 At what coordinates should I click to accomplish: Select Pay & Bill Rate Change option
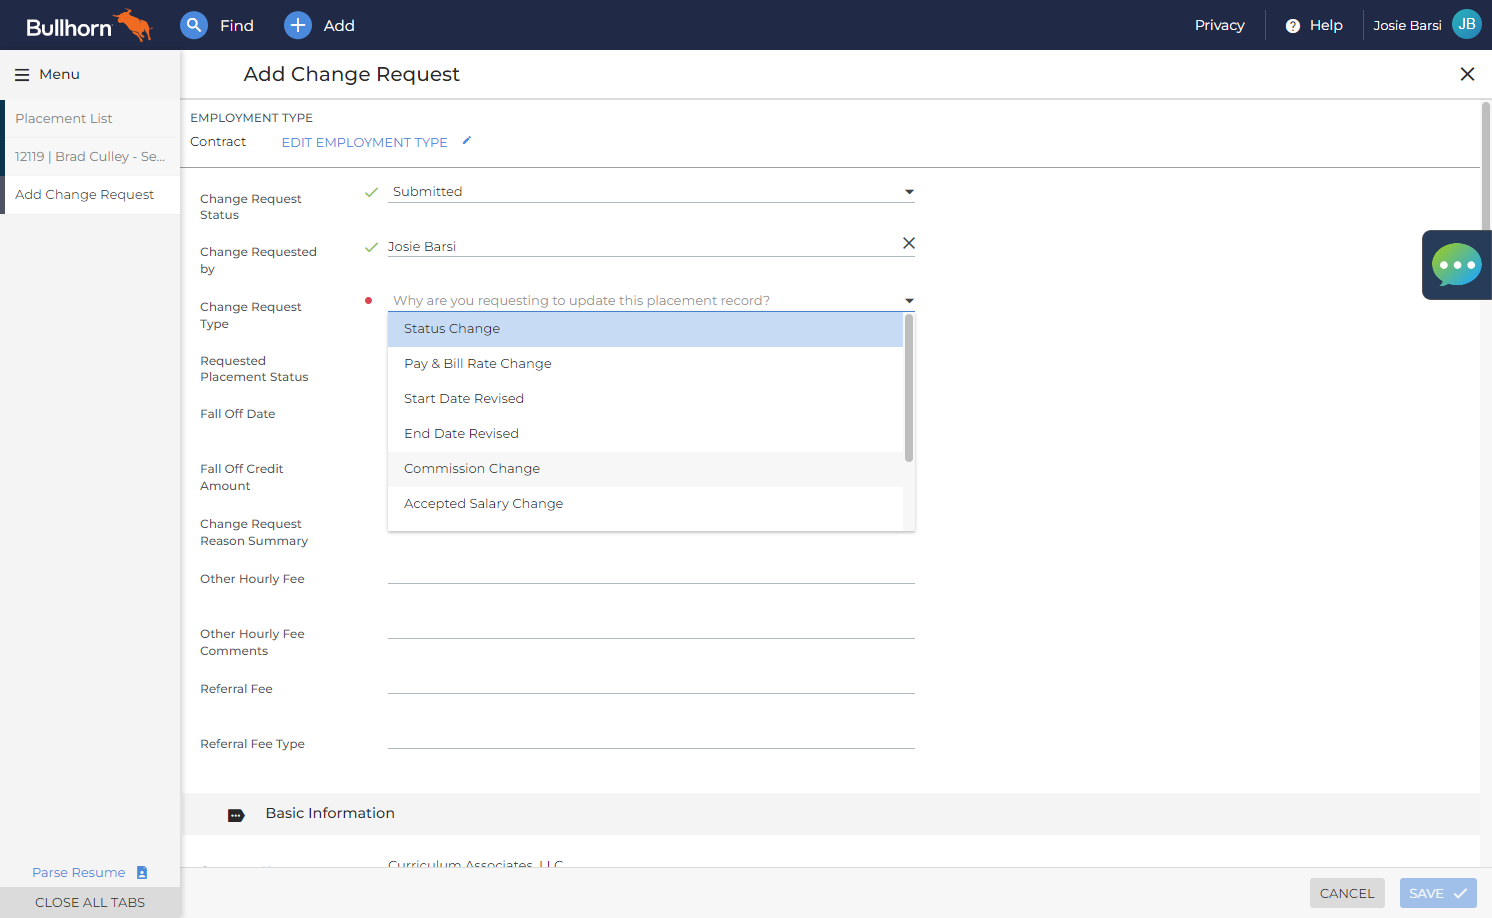pos(645,364)
